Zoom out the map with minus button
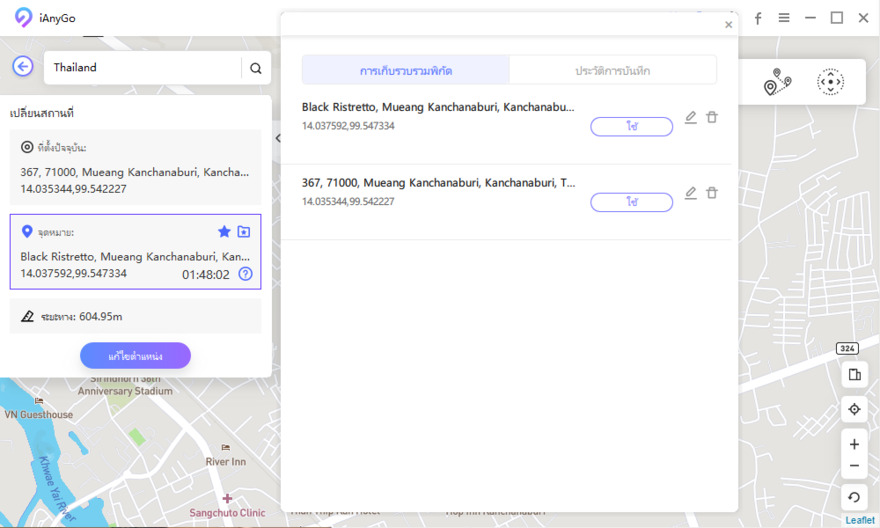Image resolution: width=880 pixels, height=528 pixels. tap(854, 466)
